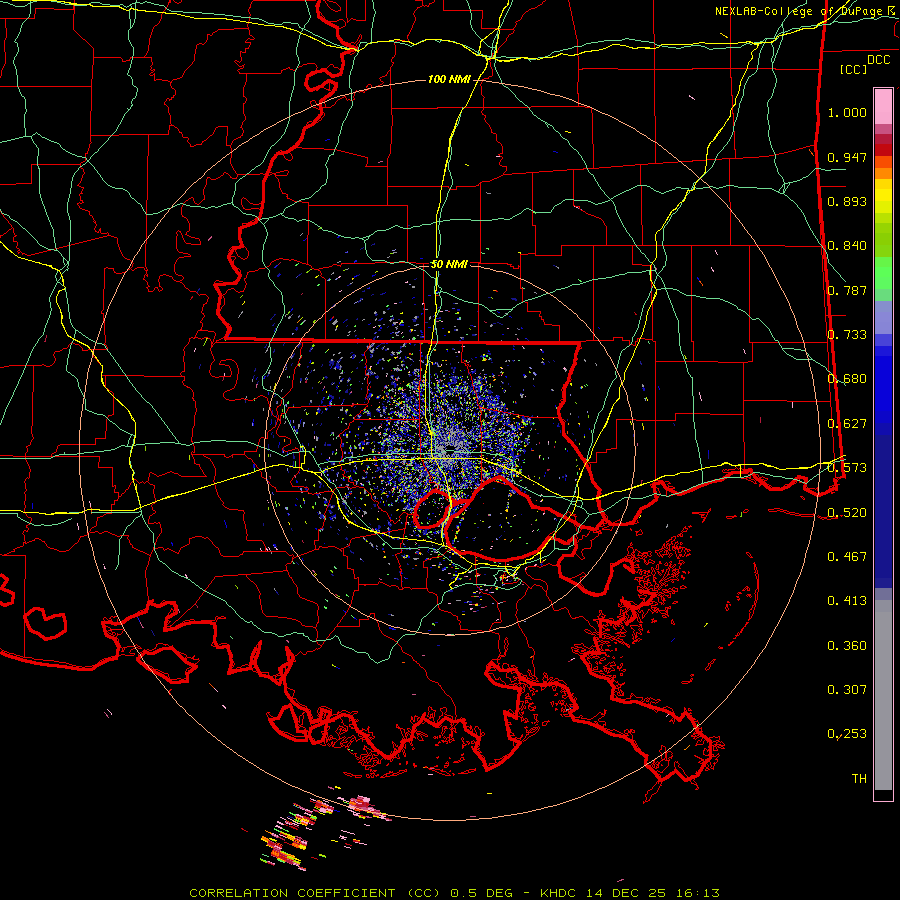
Task: Click the 0.467 color scale value
Action: point(847,556)
